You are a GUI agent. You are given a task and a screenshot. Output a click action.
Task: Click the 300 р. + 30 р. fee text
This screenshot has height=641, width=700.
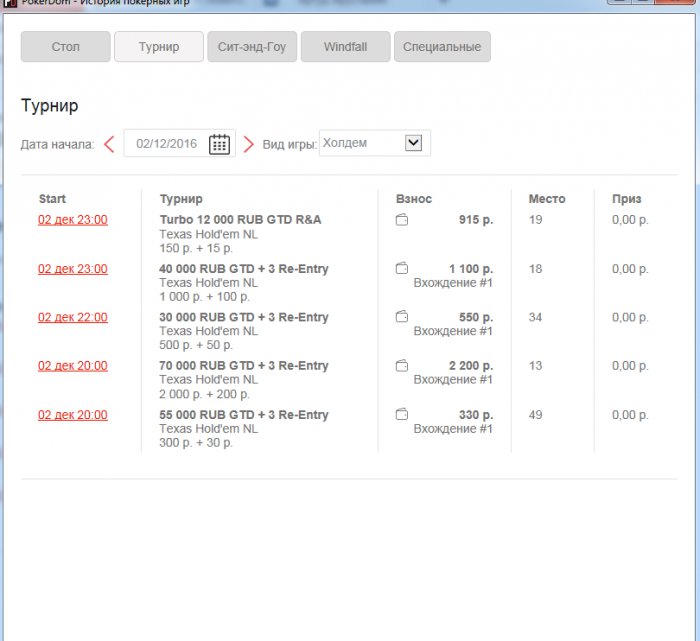[x=196, y=442]
